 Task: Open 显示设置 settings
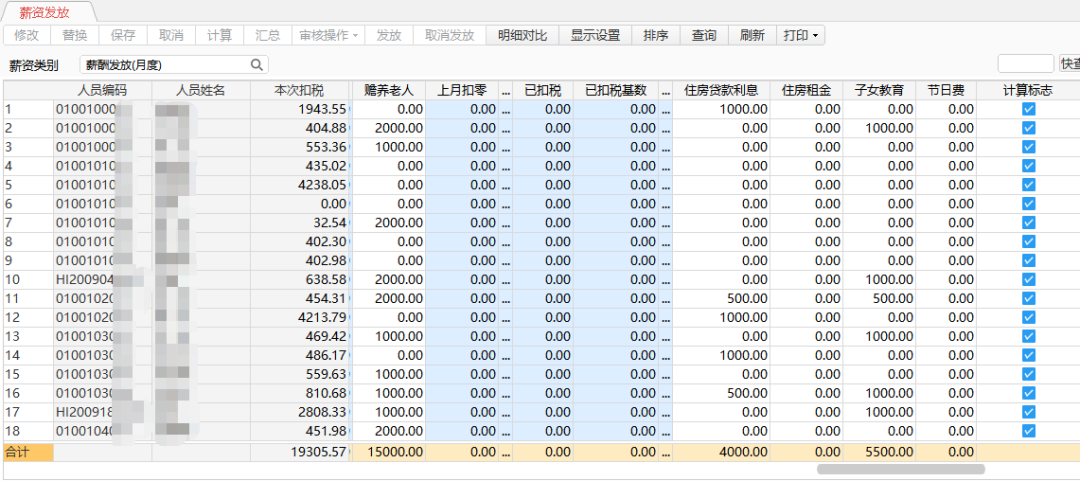coord(595,35)
